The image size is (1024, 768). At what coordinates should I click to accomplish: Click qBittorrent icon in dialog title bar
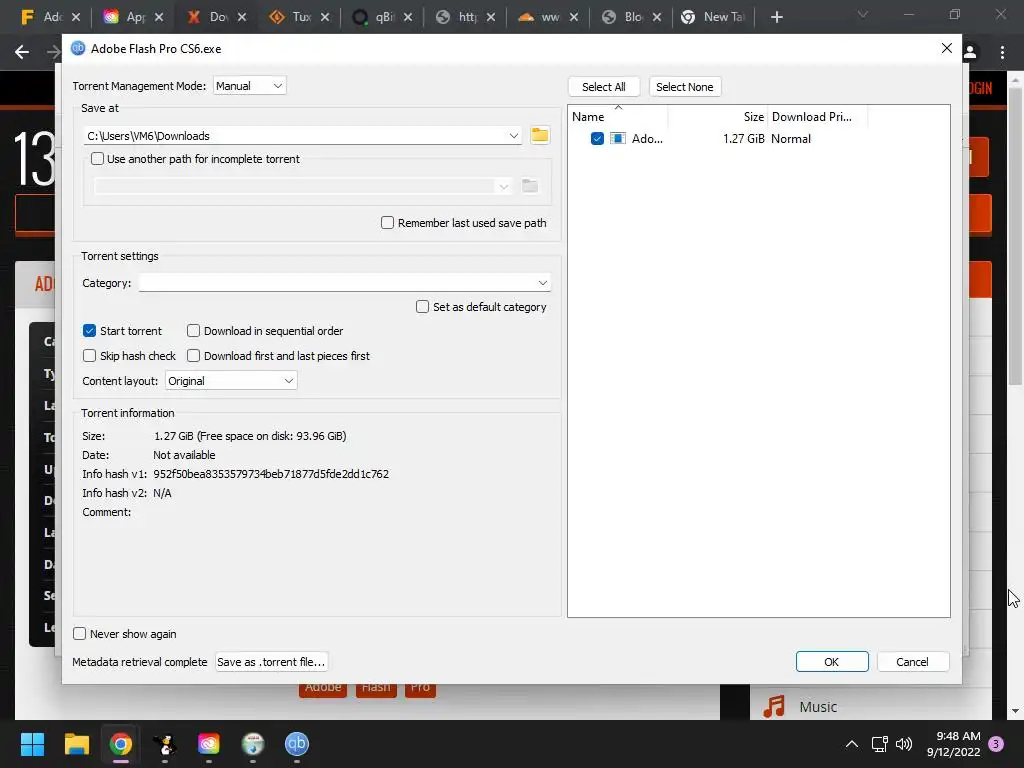pos(78,48)
